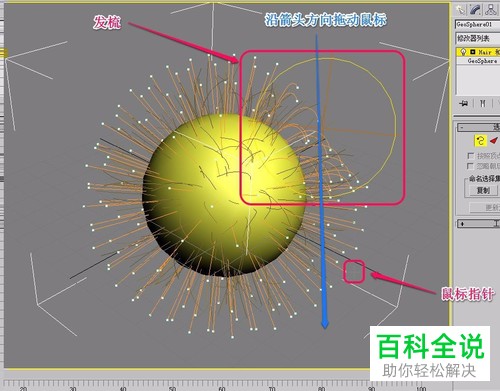Select the Hair modifier in the stack
The width and height of the screenshot is (500, 391).
(488, 52)
